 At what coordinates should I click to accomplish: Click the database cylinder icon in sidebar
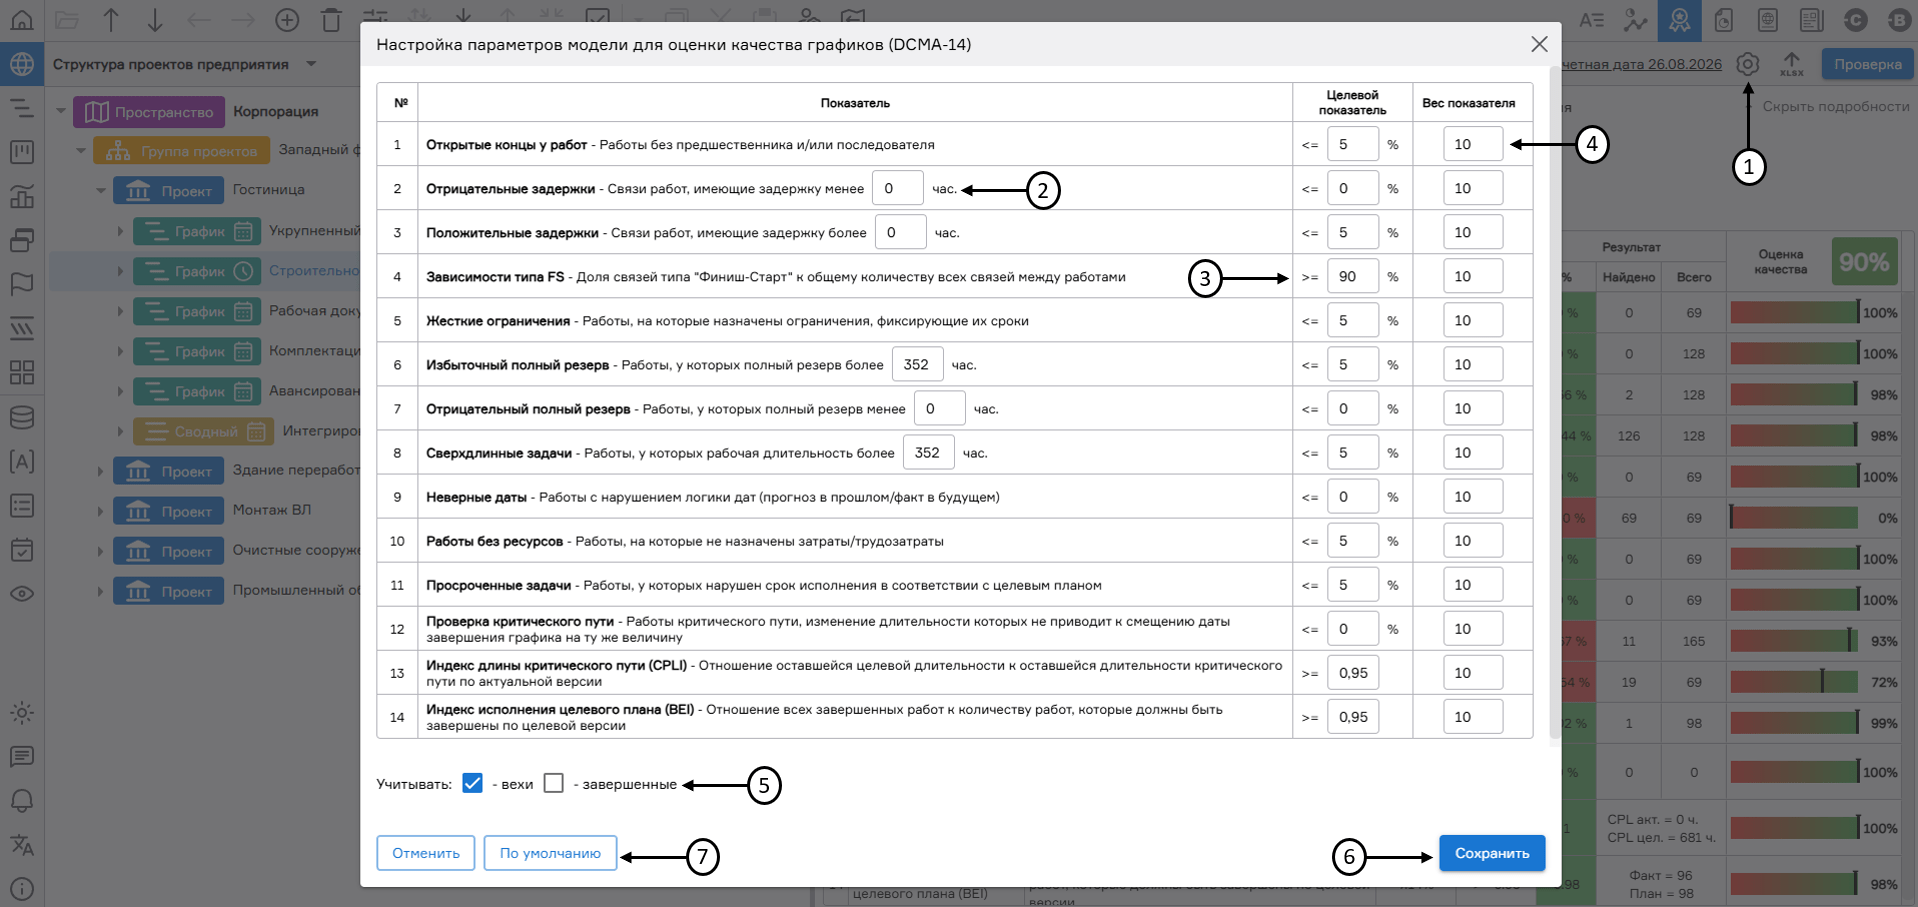point(22,417)
